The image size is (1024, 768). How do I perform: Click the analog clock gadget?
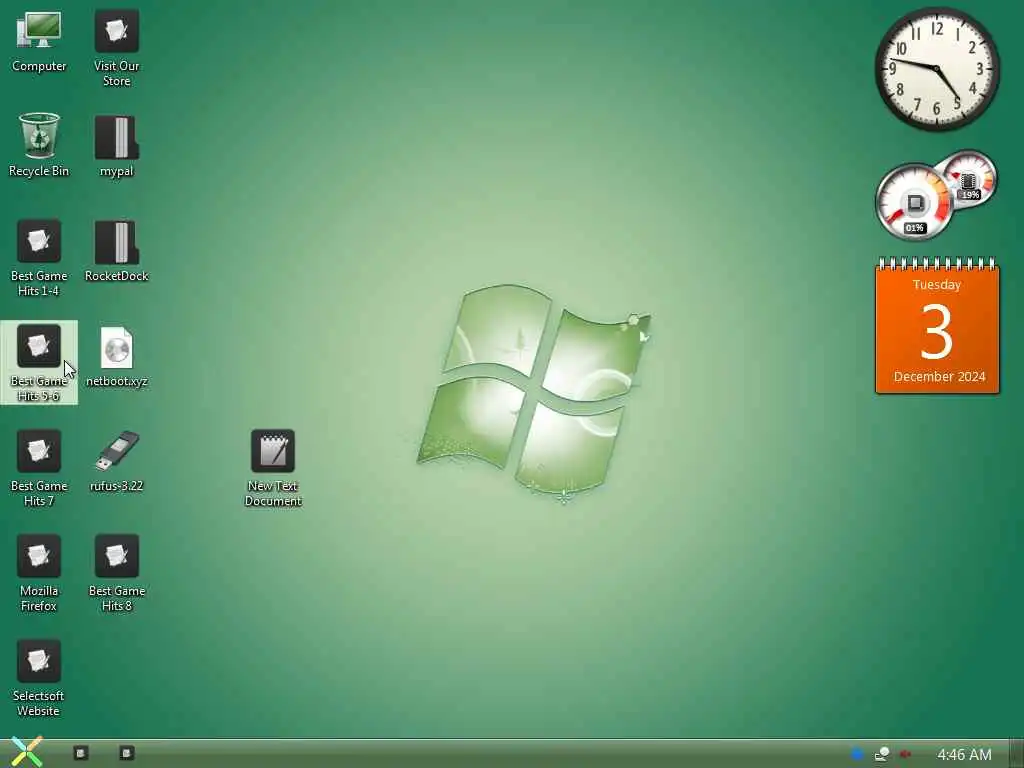[x=937, y=69]
